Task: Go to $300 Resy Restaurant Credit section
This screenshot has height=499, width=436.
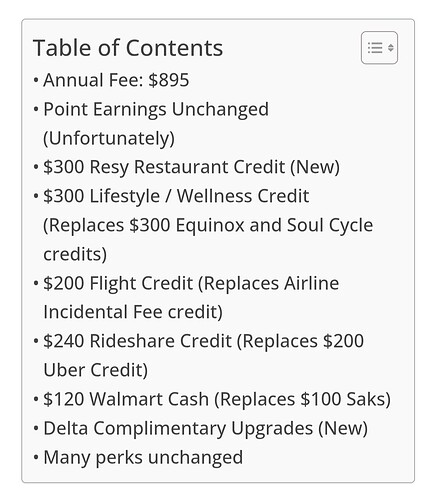Action: click(192, 167)
